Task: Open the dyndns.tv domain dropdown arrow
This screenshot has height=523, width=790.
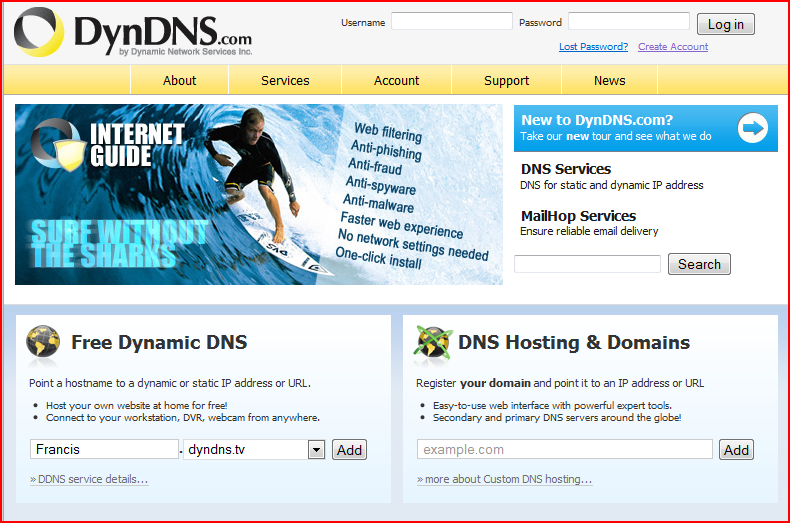Action: [316, 449]
